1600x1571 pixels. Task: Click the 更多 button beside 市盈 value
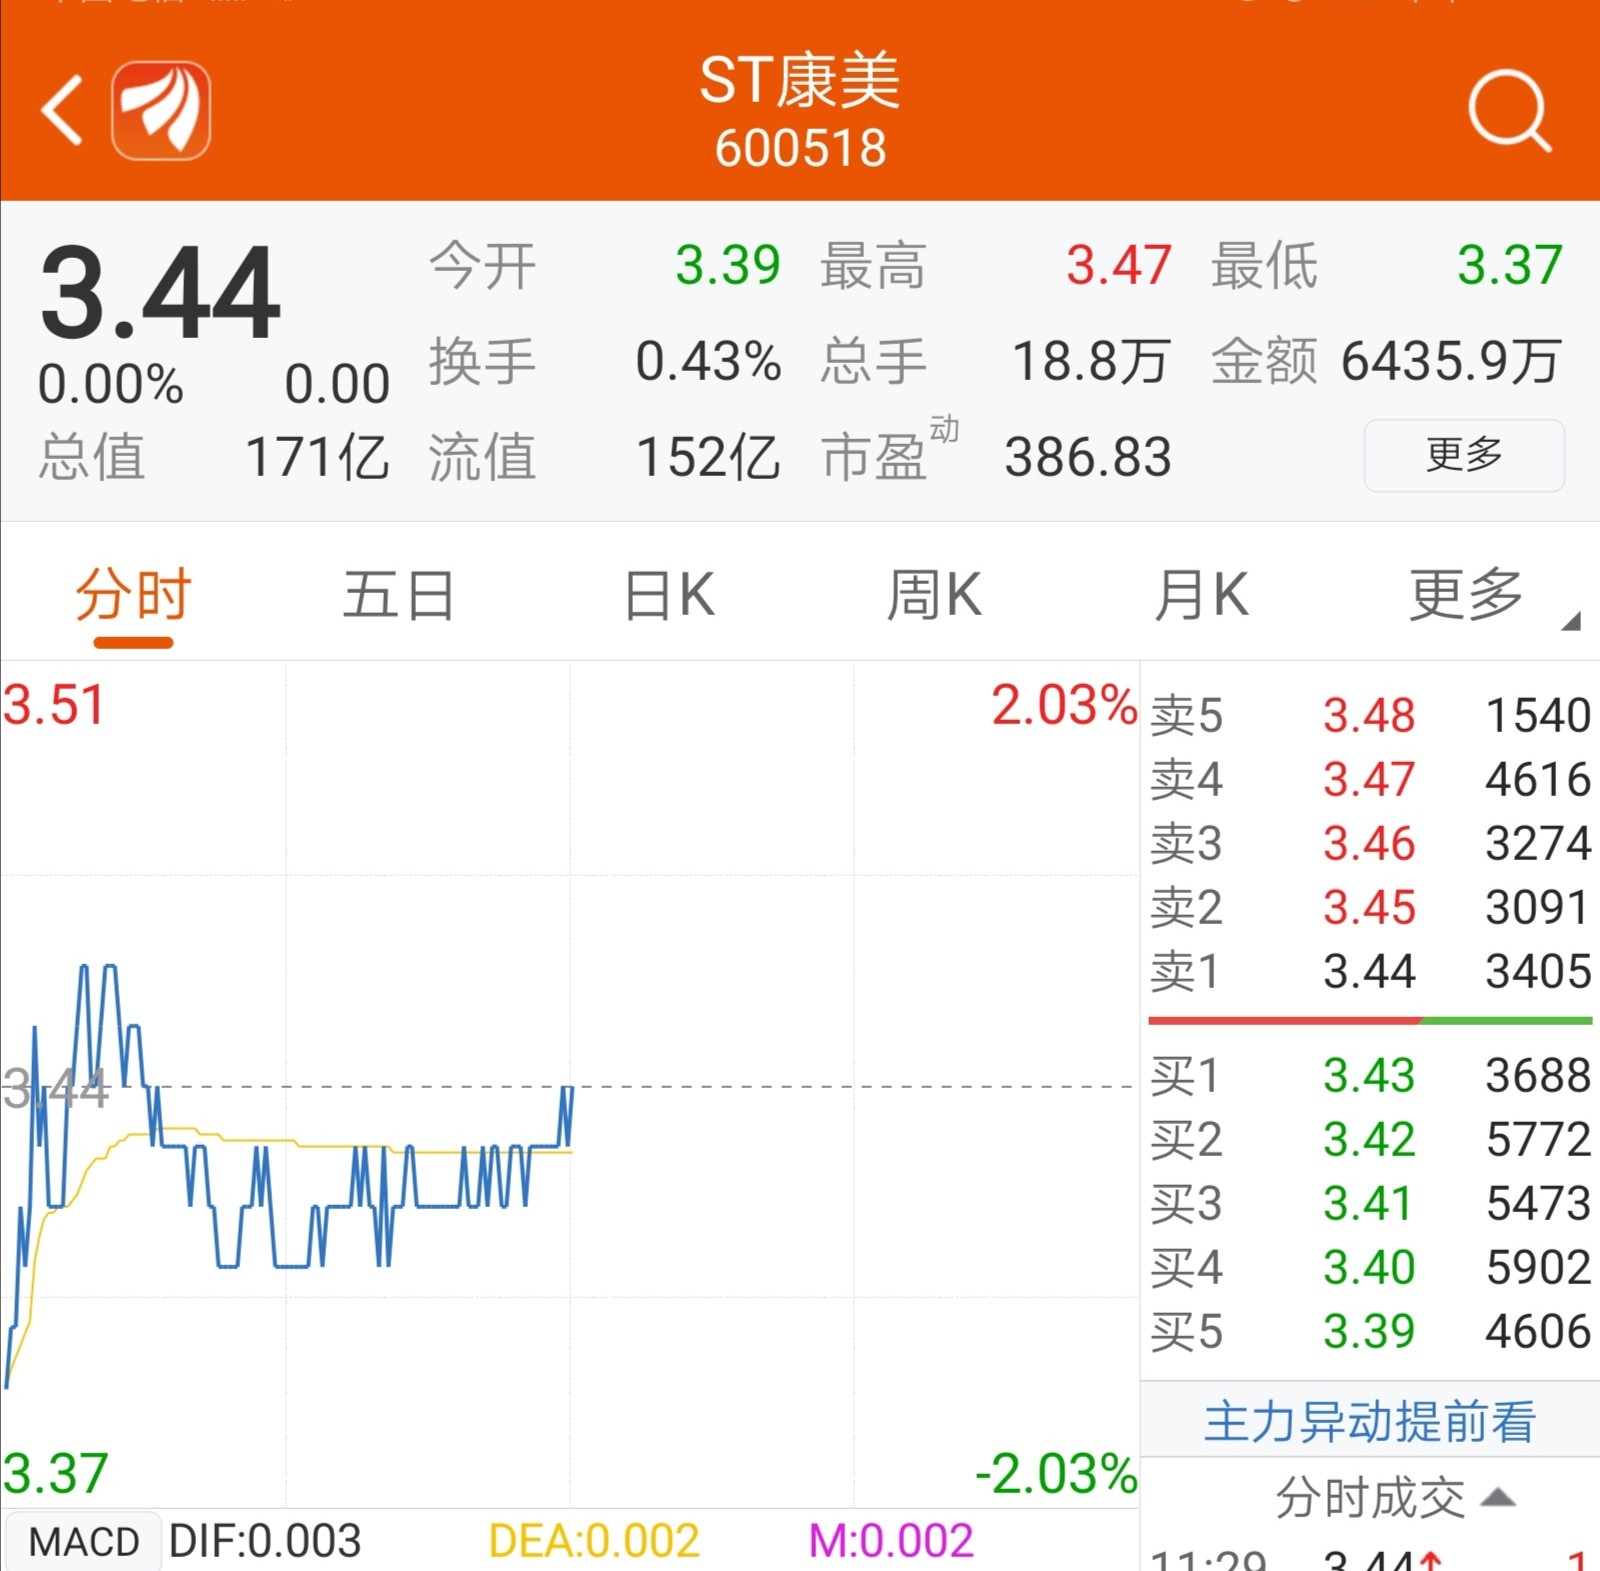[1464, 455]
